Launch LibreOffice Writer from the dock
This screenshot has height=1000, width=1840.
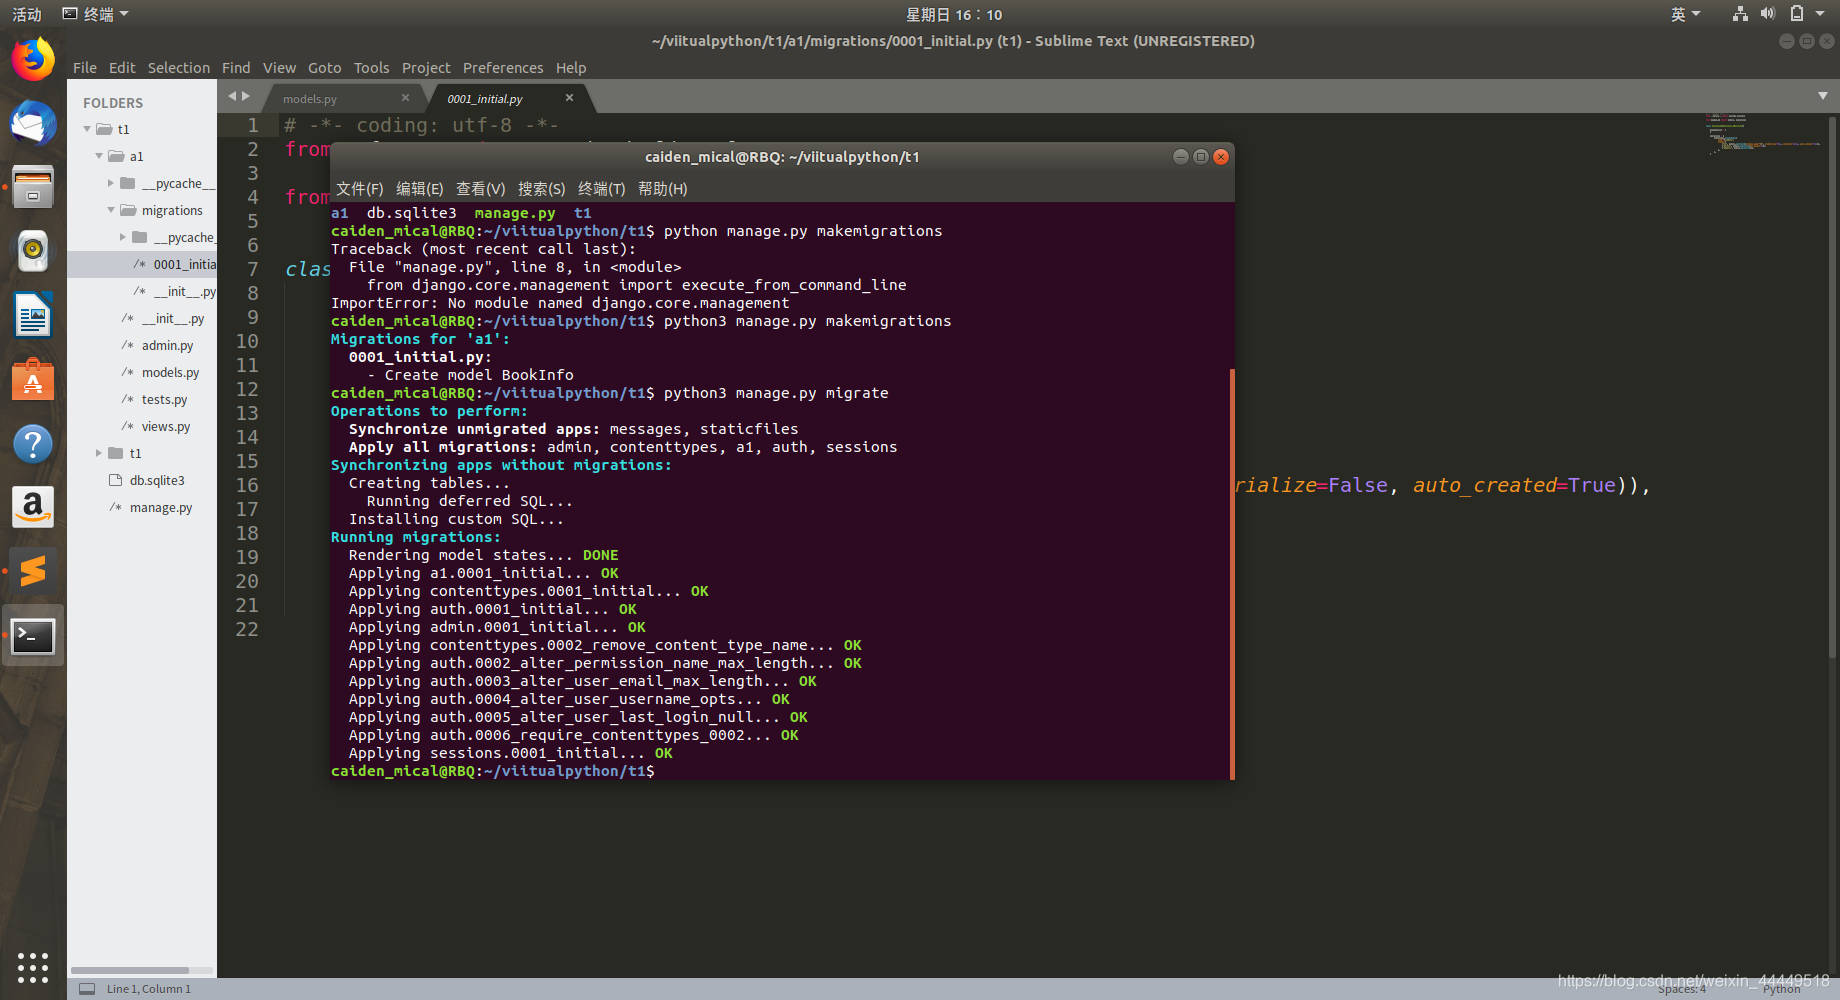click(x=33, y=316)
